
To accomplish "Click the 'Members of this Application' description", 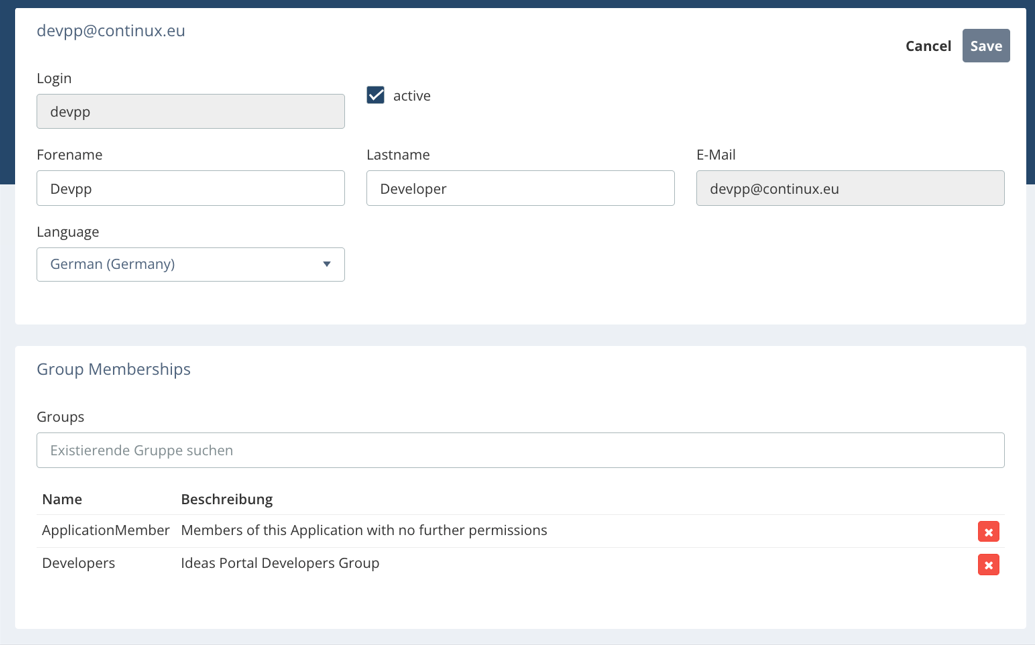I will 364,530.
